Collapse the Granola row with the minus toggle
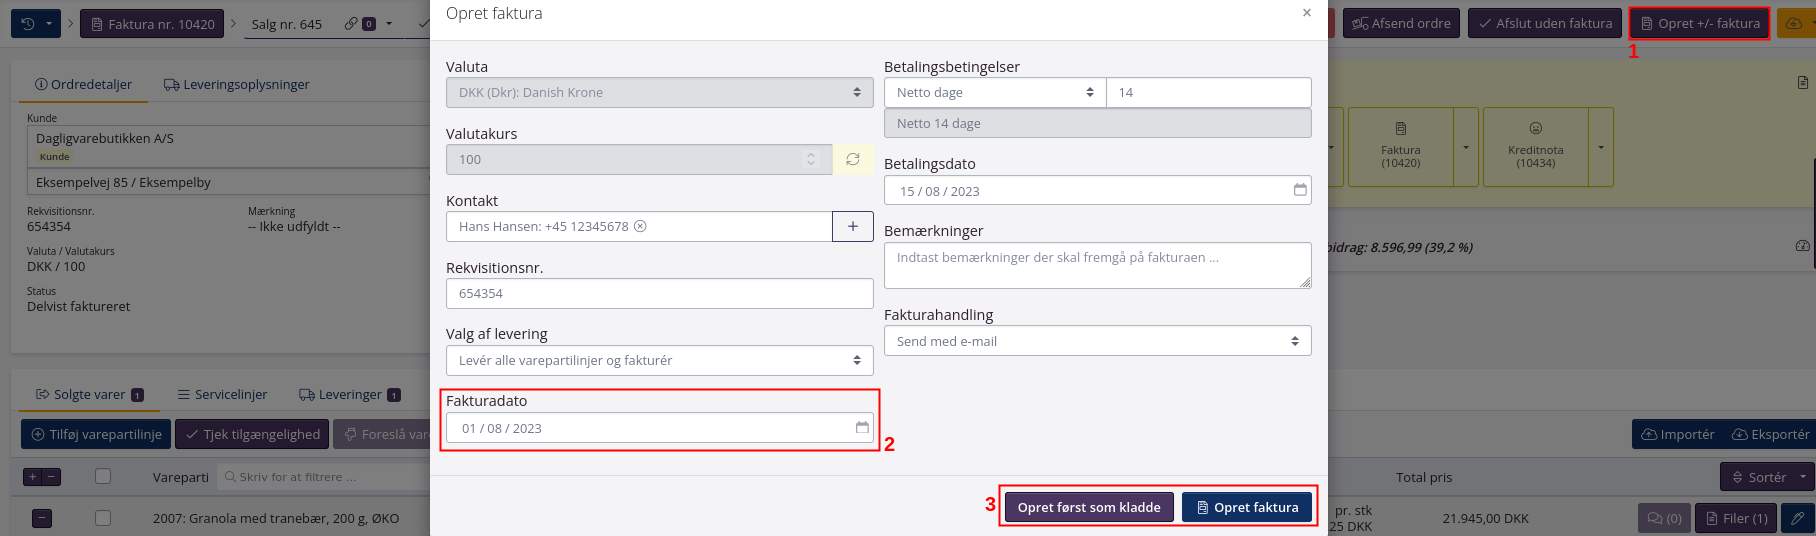This screenshot has height=536, width=1816. tap(42, 518)
